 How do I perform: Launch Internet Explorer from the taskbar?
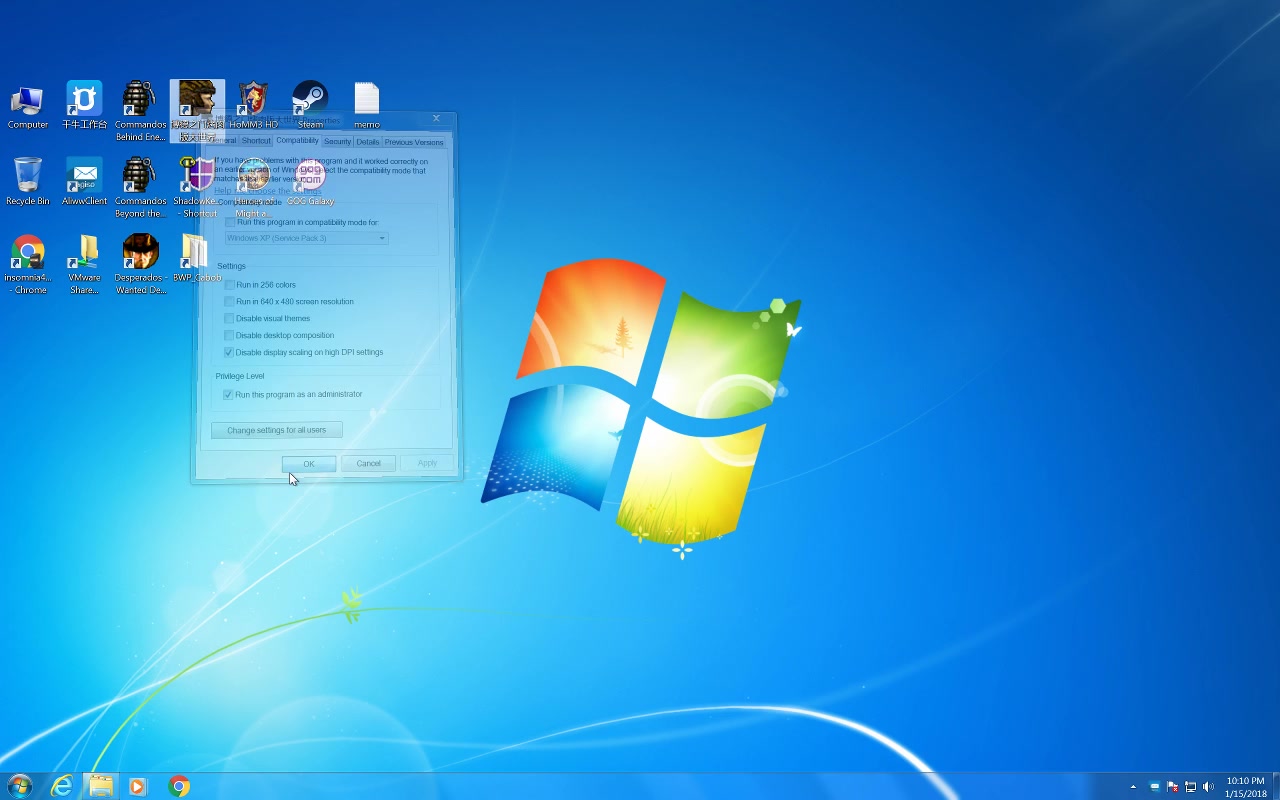(x=62, y=786)
